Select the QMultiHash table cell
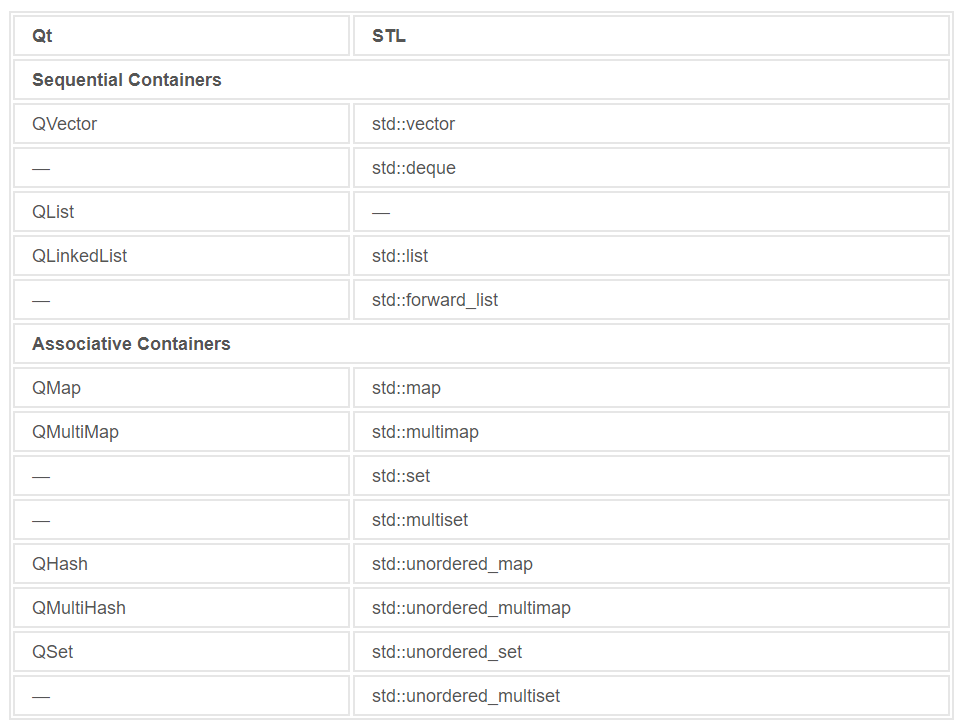Image resolution: width=966 pixels, height=726 pixels. click(x=79, y=608)
